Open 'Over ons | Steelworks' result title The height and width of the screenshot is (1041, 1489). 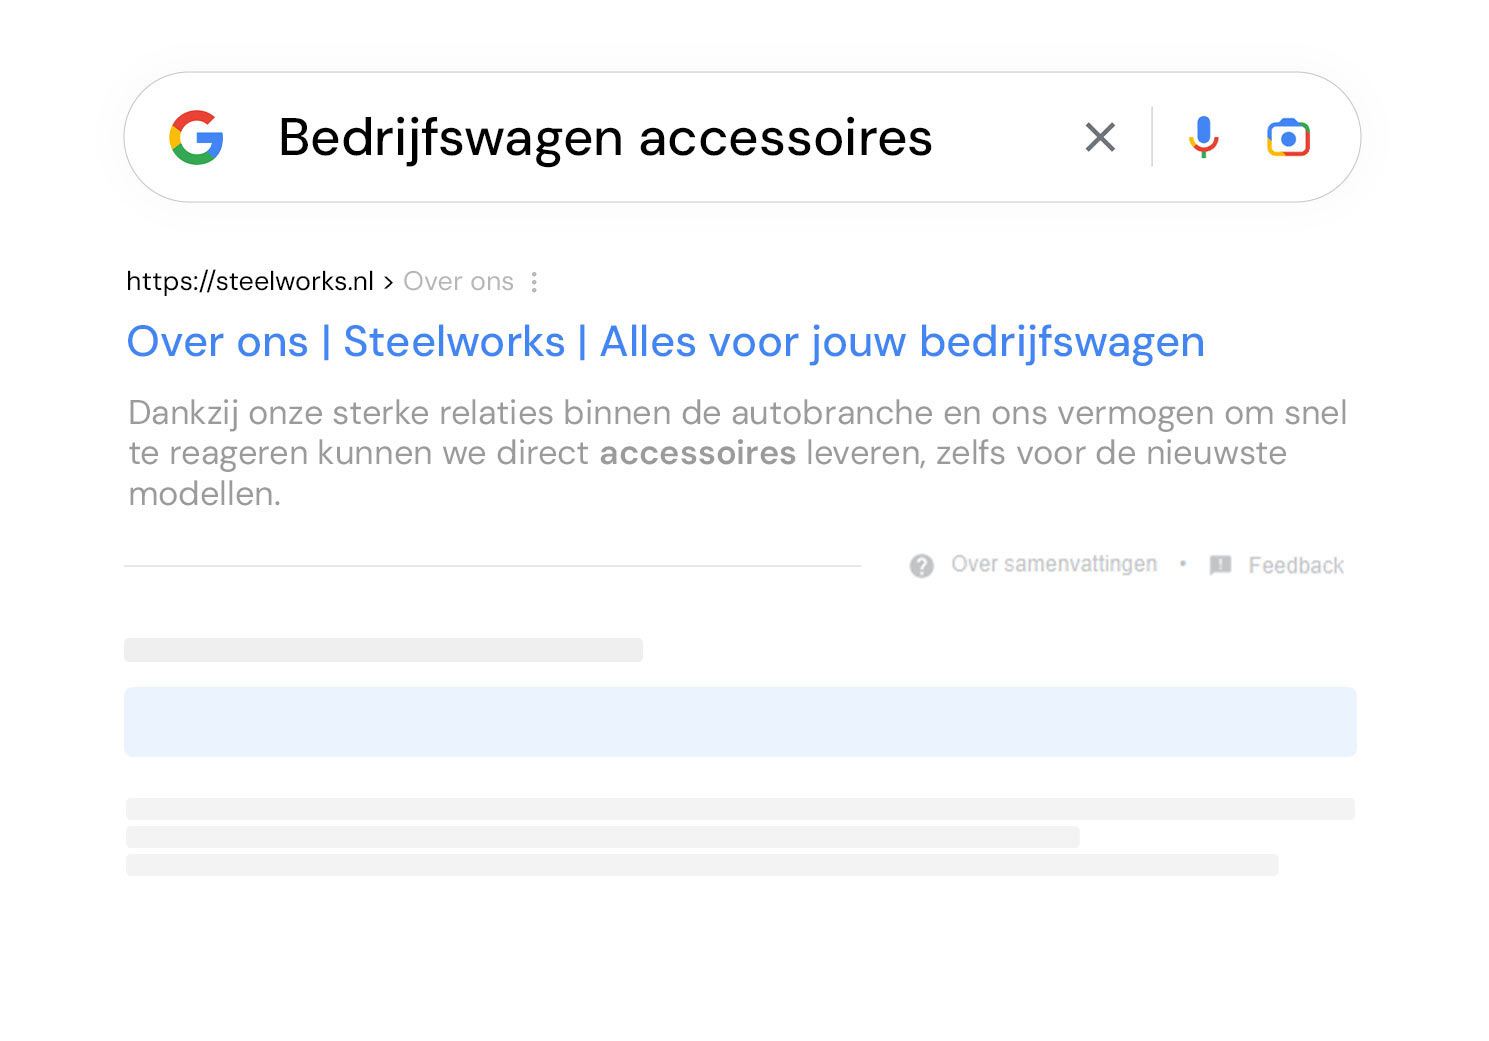(x=665, y=342)
